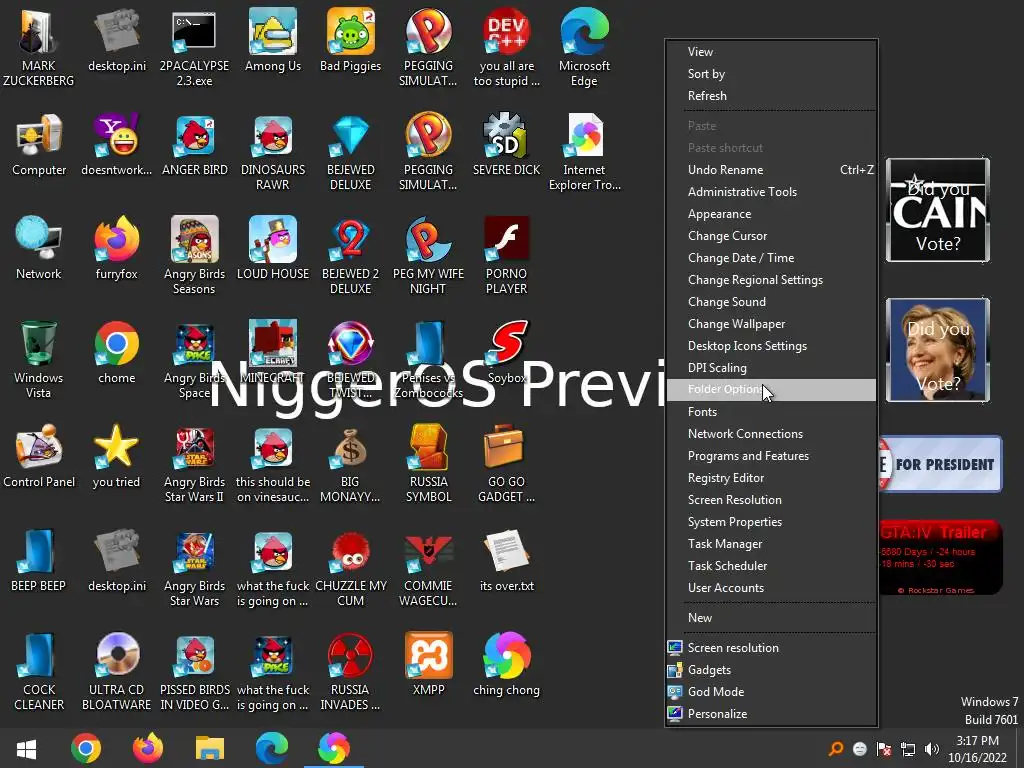Click the FOR PRESIDENT gadget banner
The height and width of the screenshot is (768, 1024).
pos(941,464)
